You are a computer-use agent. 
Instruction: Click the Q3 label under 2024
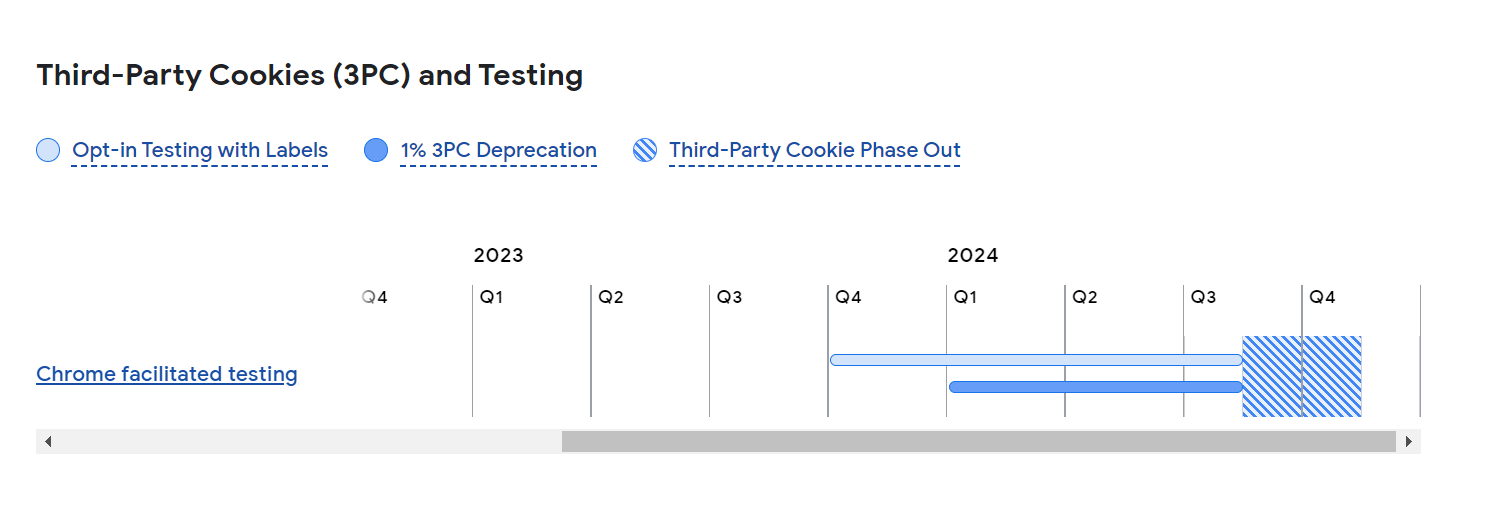click(x=1203, y=297)
